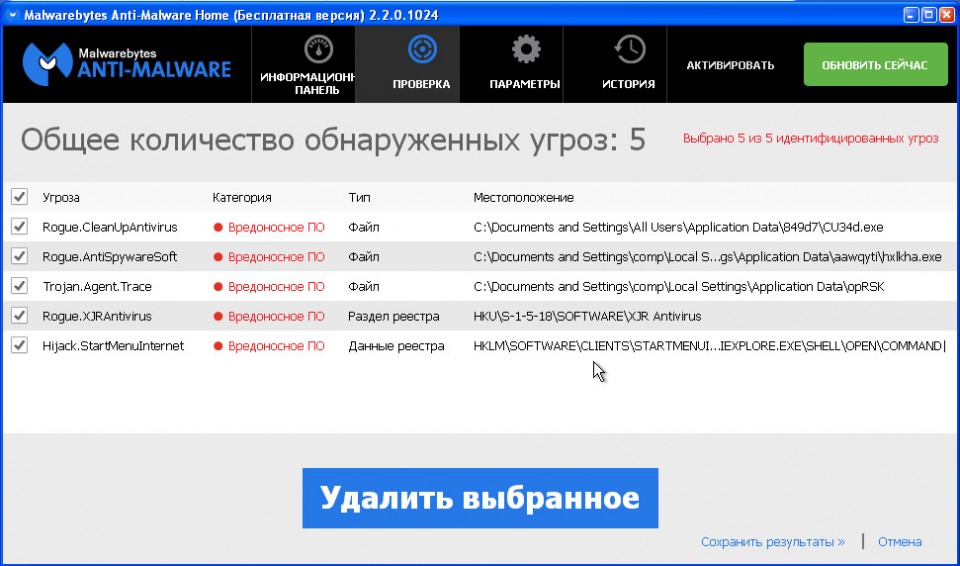Switch to ИНФОРМАЦИОННАЯ ПАНЕЛЬ tab
960x566 pixels.
(304, 64)
